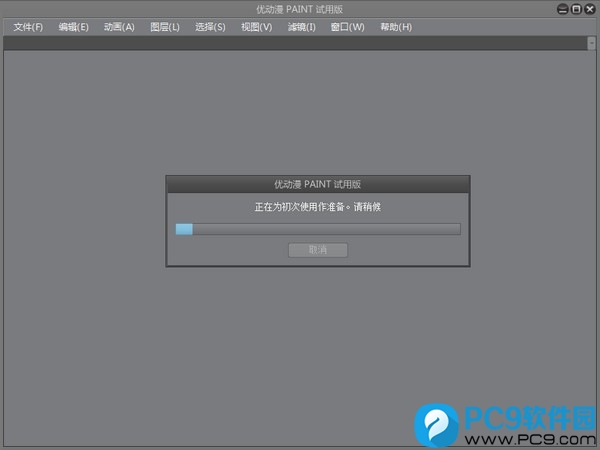Click the first-use preparation progress bar

[318, 229]
